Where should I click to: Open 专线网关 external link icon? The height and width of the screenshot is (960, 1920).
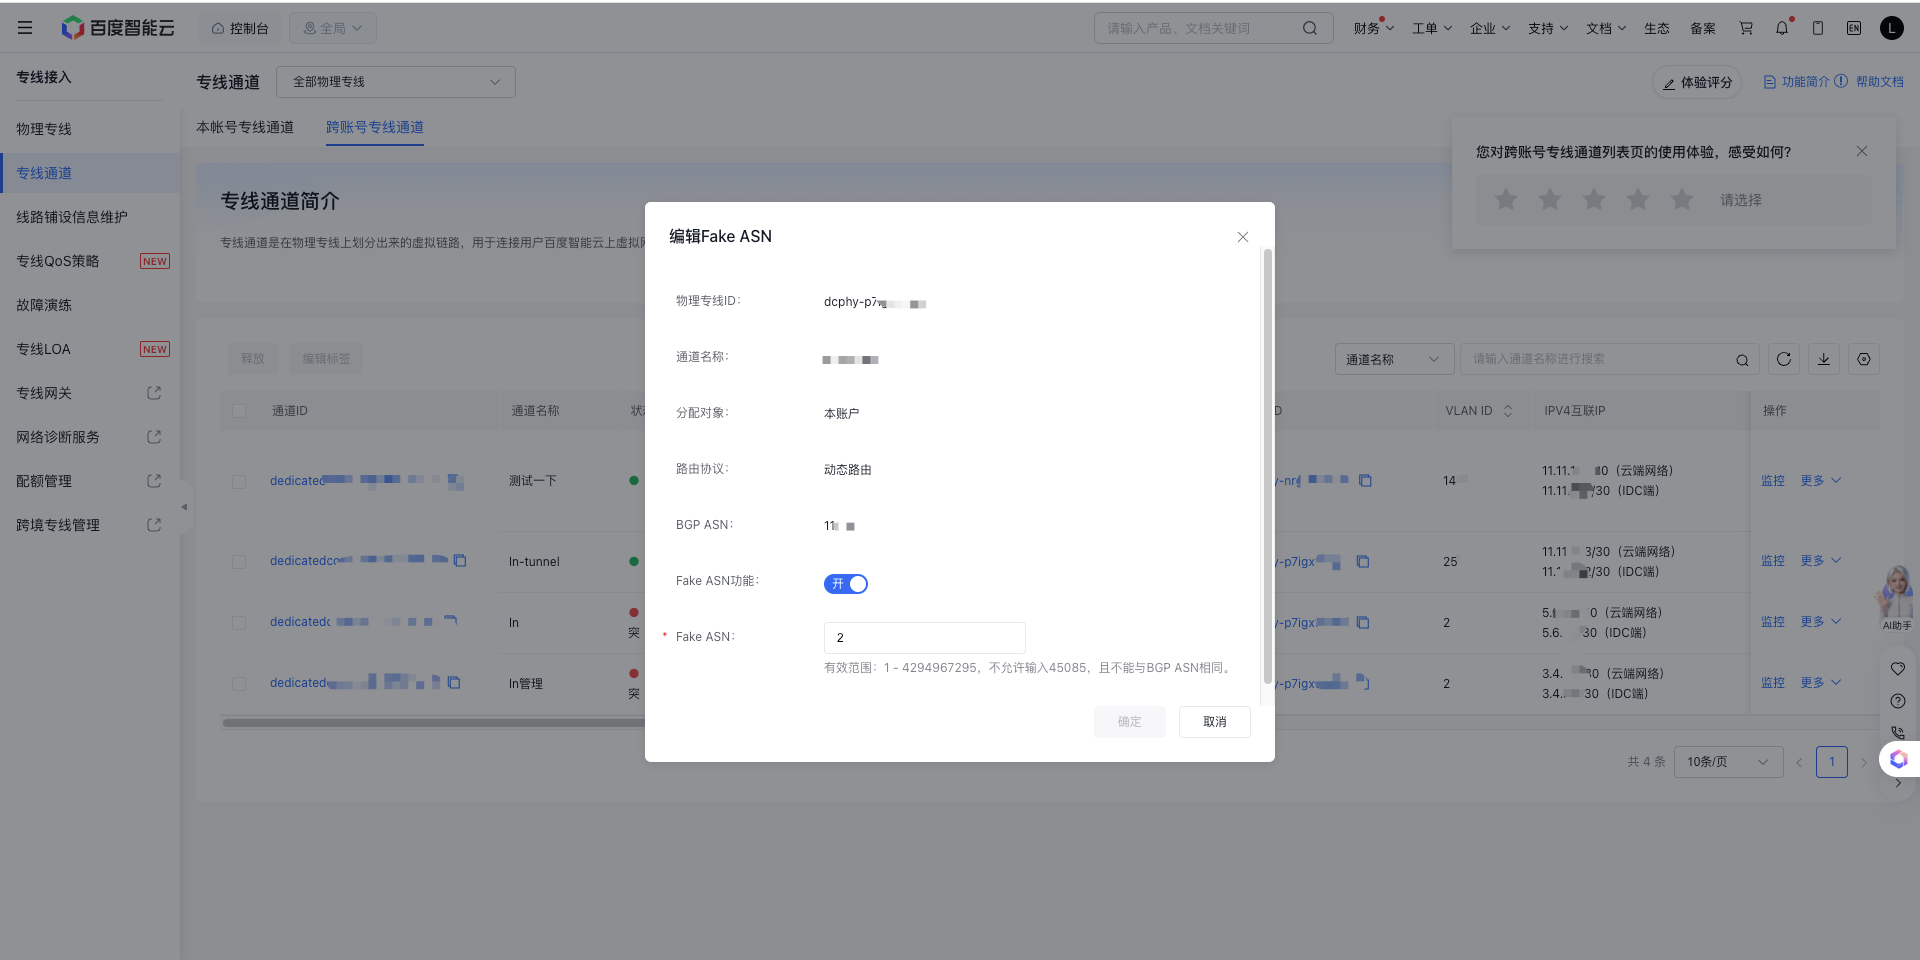tap(154, 393)
